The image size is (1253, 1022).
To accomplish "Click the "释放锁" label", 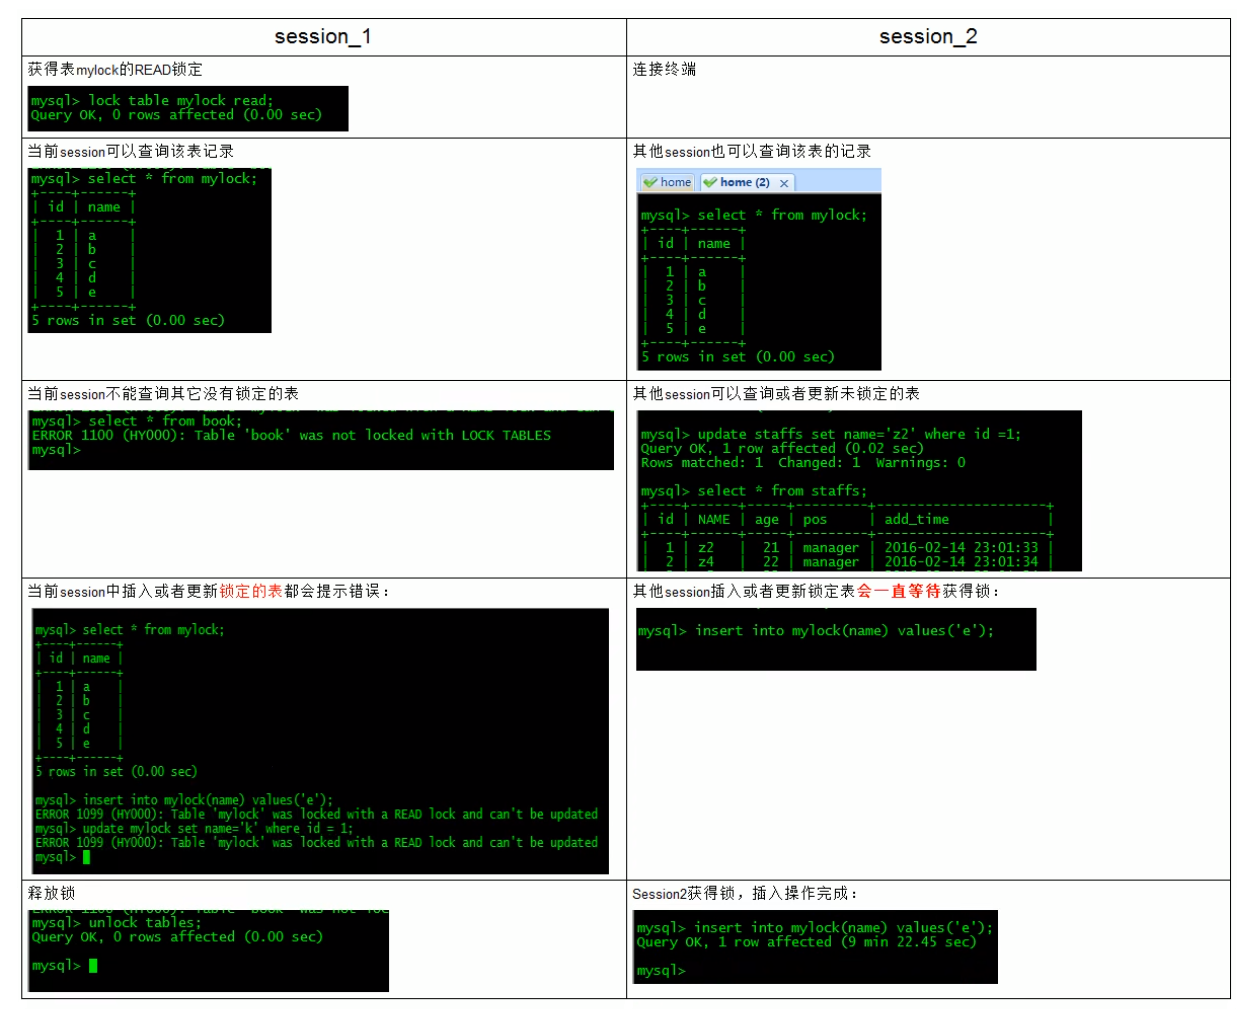I will click(x=51, y=893).
